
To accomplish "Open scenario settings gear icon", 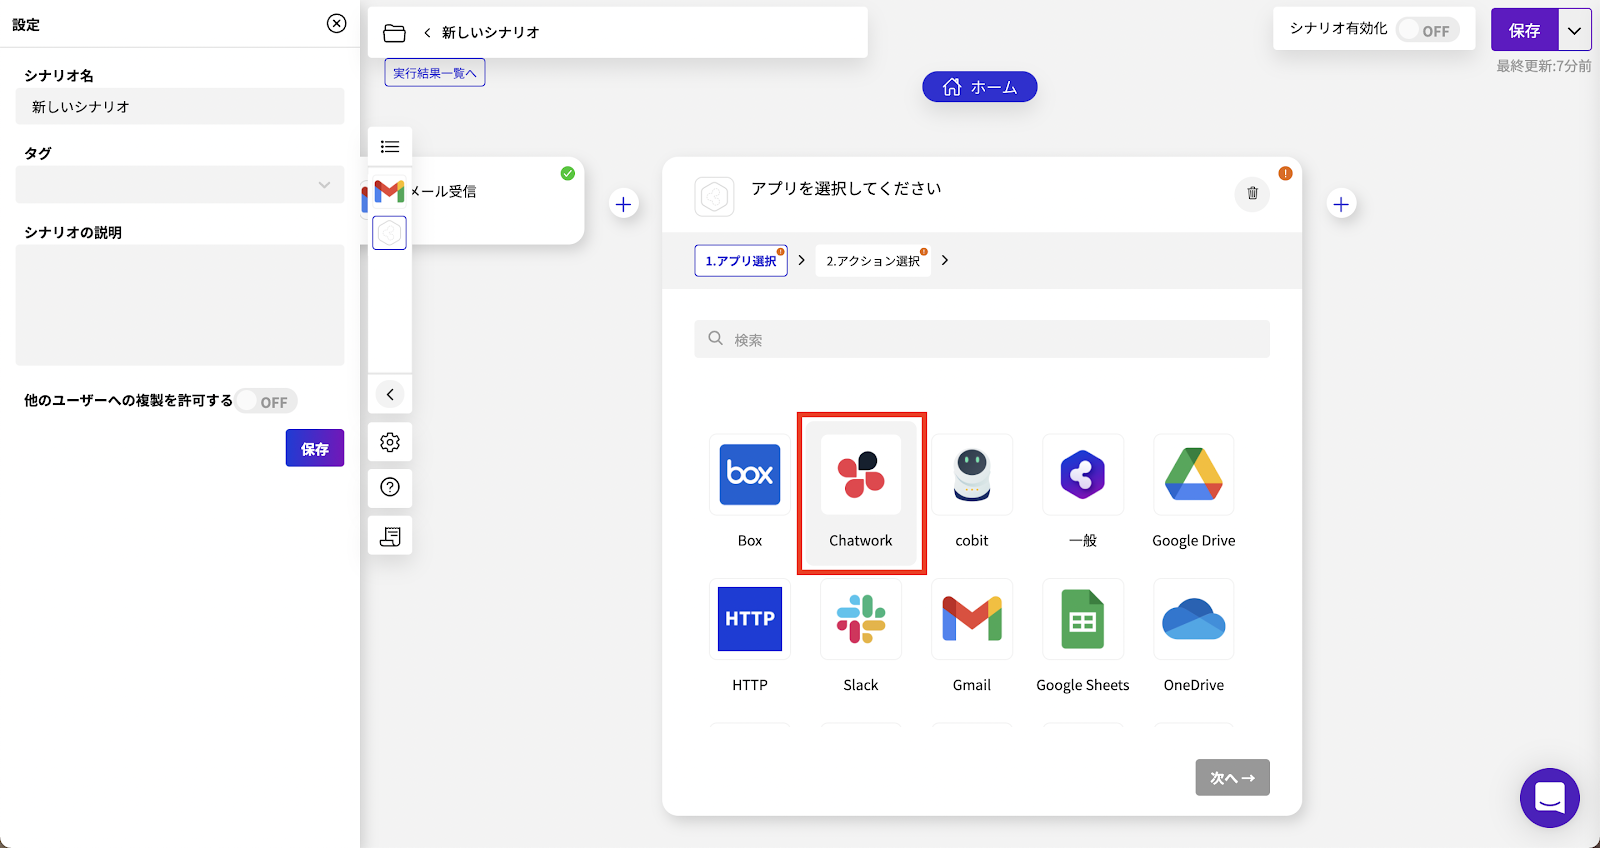I will tap(390, 442).
